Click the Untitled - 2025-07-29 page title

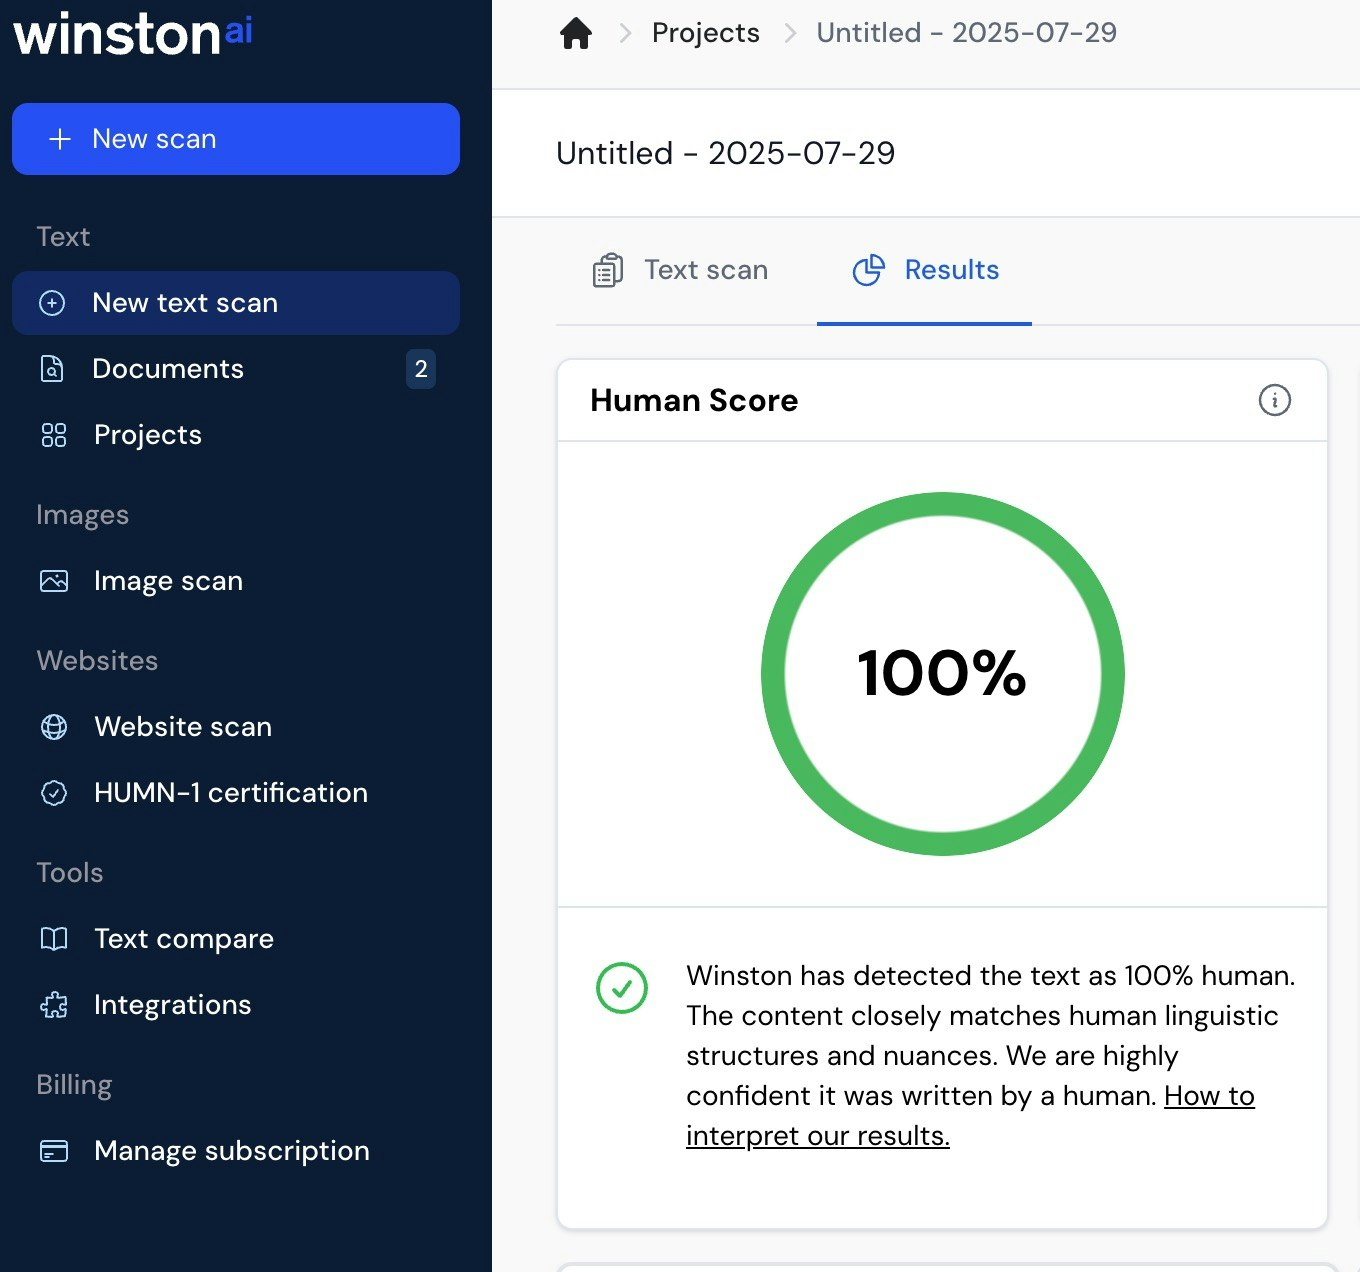coord(726,154)
